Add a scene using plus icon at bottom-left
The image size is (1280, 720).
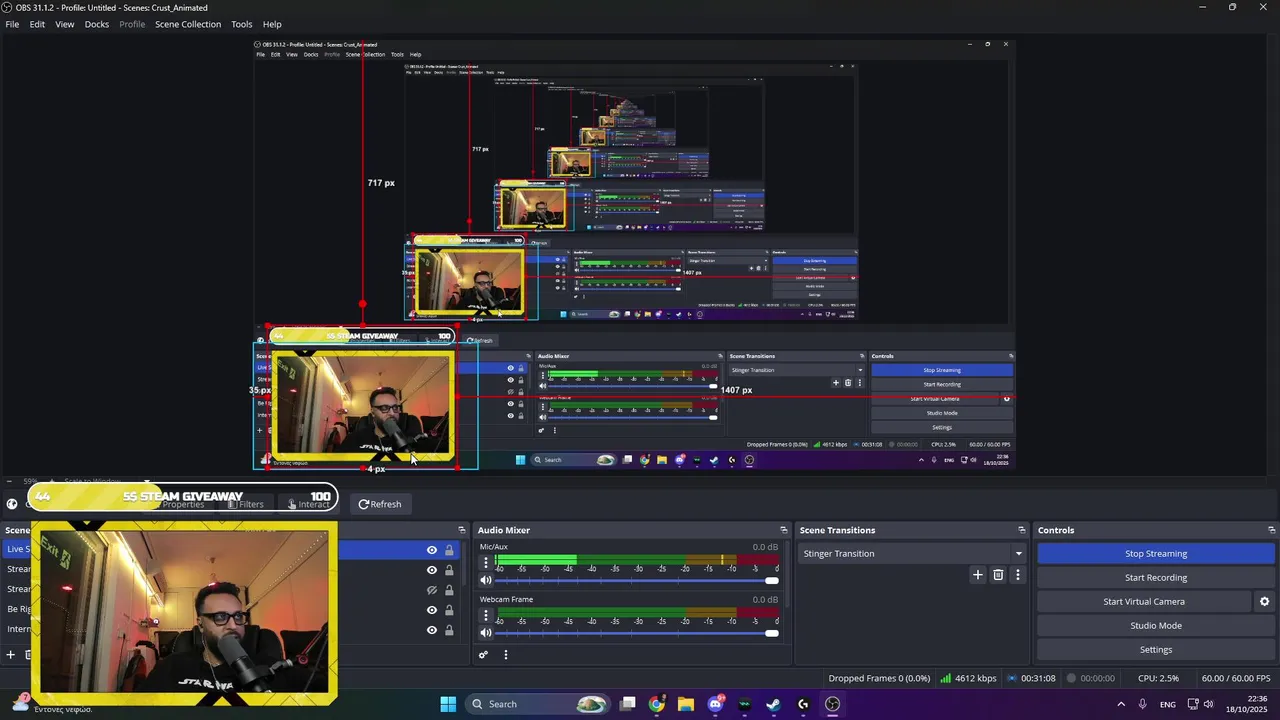[x=11, y=655]
